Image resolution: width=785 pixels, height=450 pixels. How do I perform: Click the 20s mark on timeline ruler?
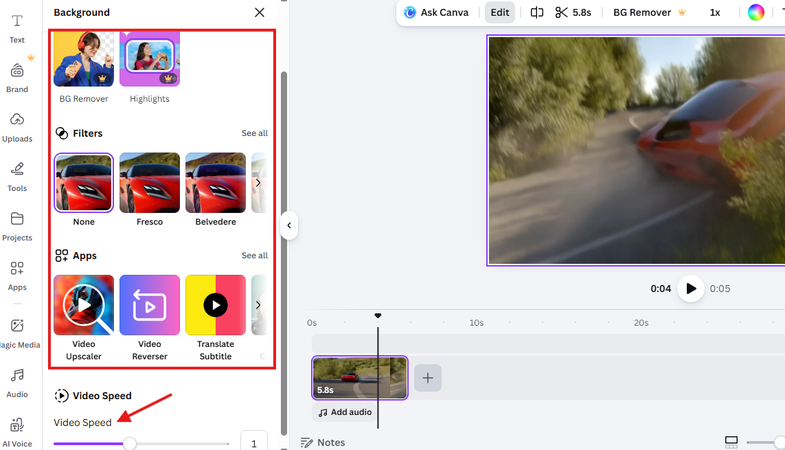[x=641, y=323]
